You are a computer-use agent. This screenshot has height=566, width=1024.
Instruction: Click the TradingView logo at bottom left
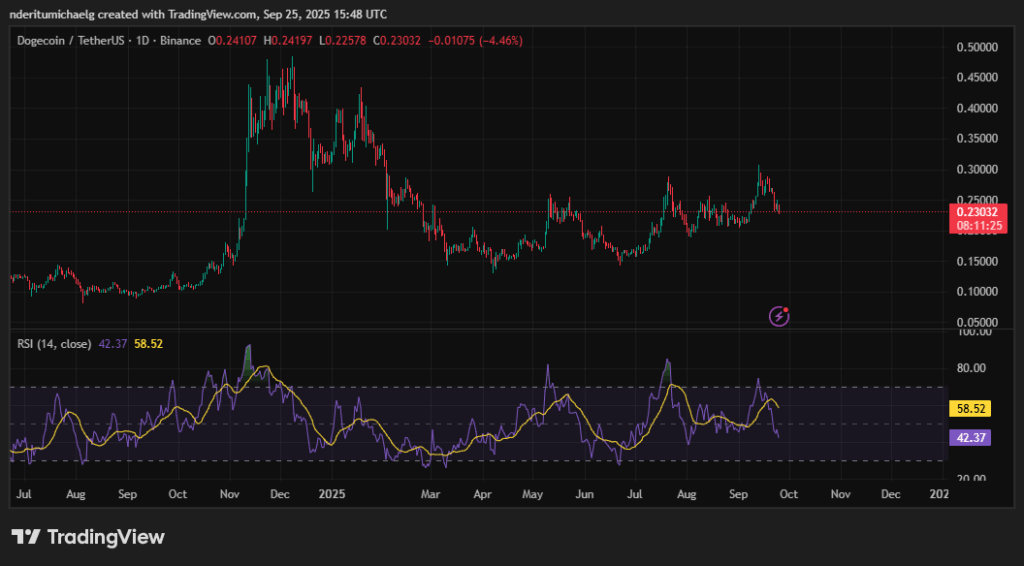click(x=88, y=537)
